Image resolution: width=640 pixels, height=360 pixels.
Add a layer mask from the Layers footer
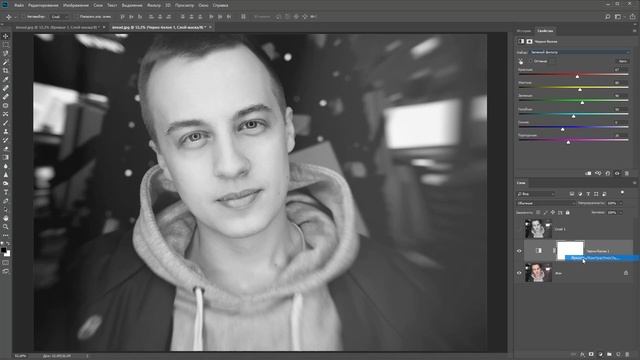[x=591, y=354]
